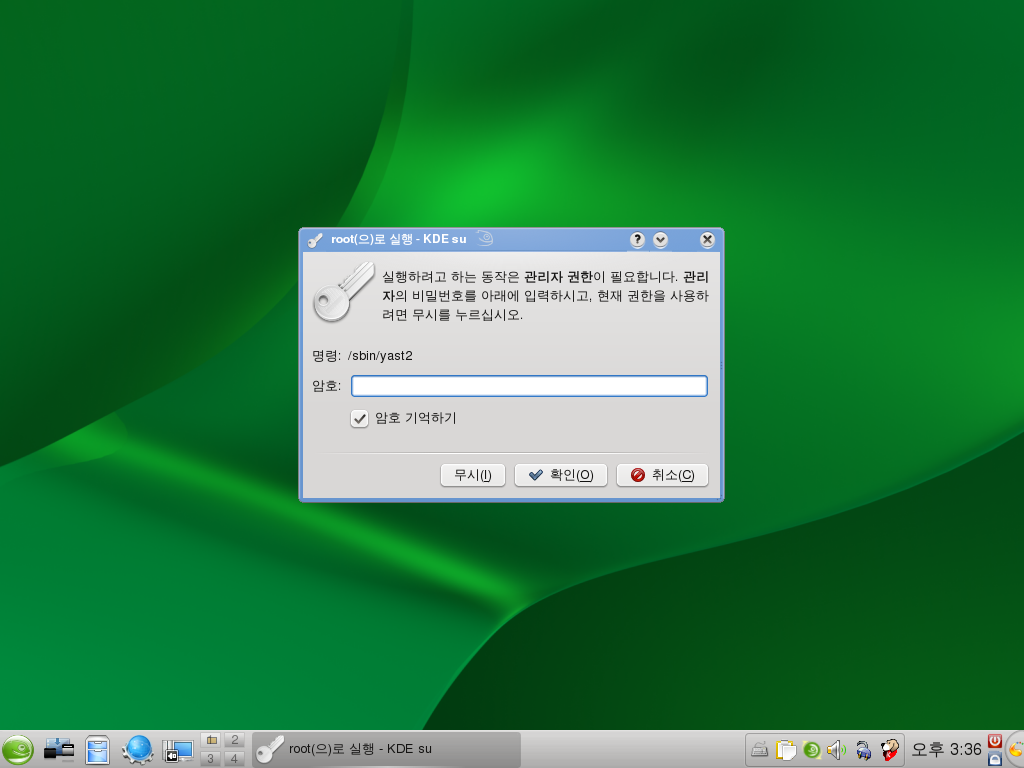
Task: Click the red logout power button
Action: point(995,741)
